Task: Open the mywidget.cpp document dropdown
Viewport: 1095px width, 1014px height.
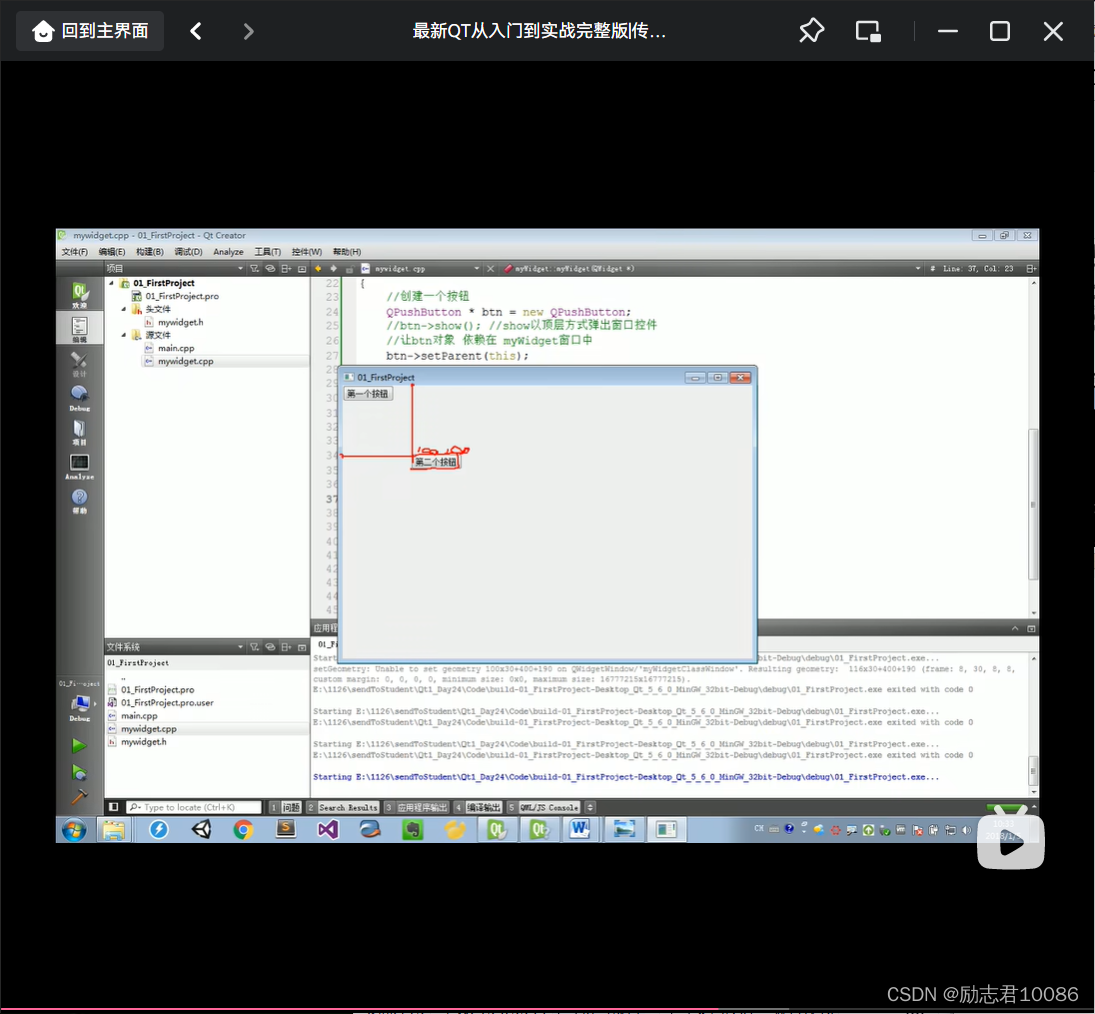Action: click(477, 268)
